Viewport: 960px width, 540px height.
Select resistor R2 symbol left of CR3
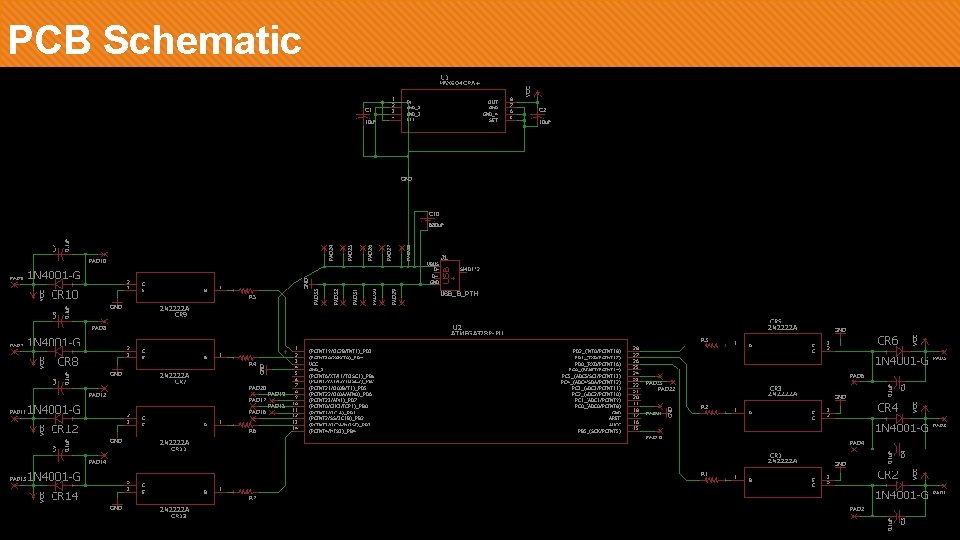point(711,413)
